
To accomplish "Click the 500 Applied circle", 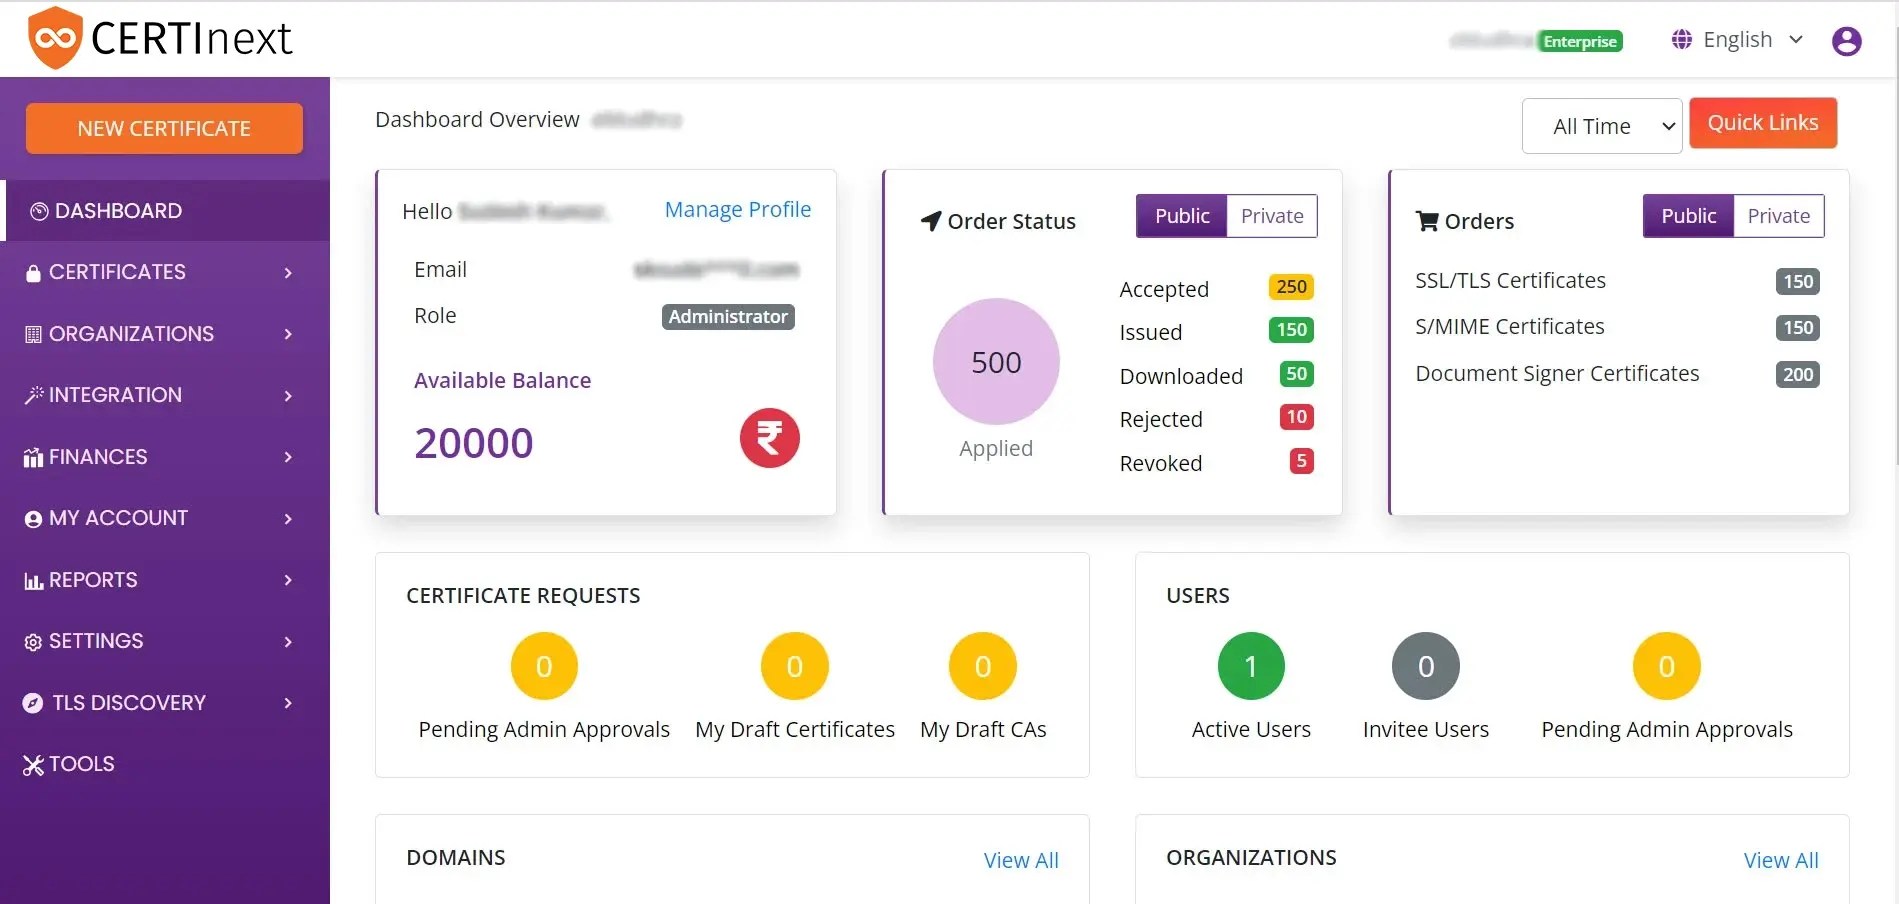I will 996,362.
